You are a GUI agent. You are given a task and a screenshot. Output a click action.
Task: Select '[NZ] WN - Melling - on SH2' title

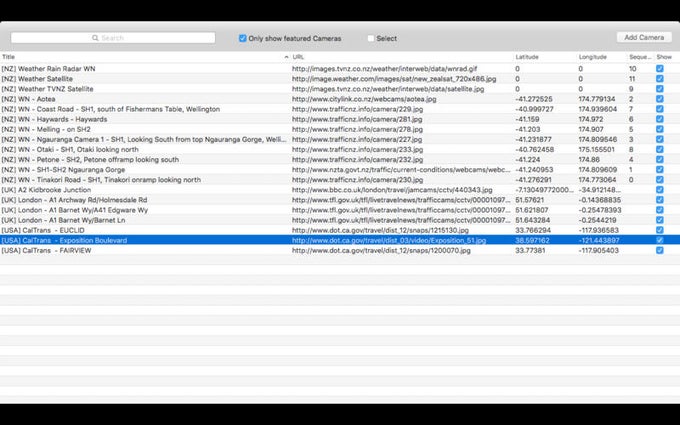click(x=46, y=129)
